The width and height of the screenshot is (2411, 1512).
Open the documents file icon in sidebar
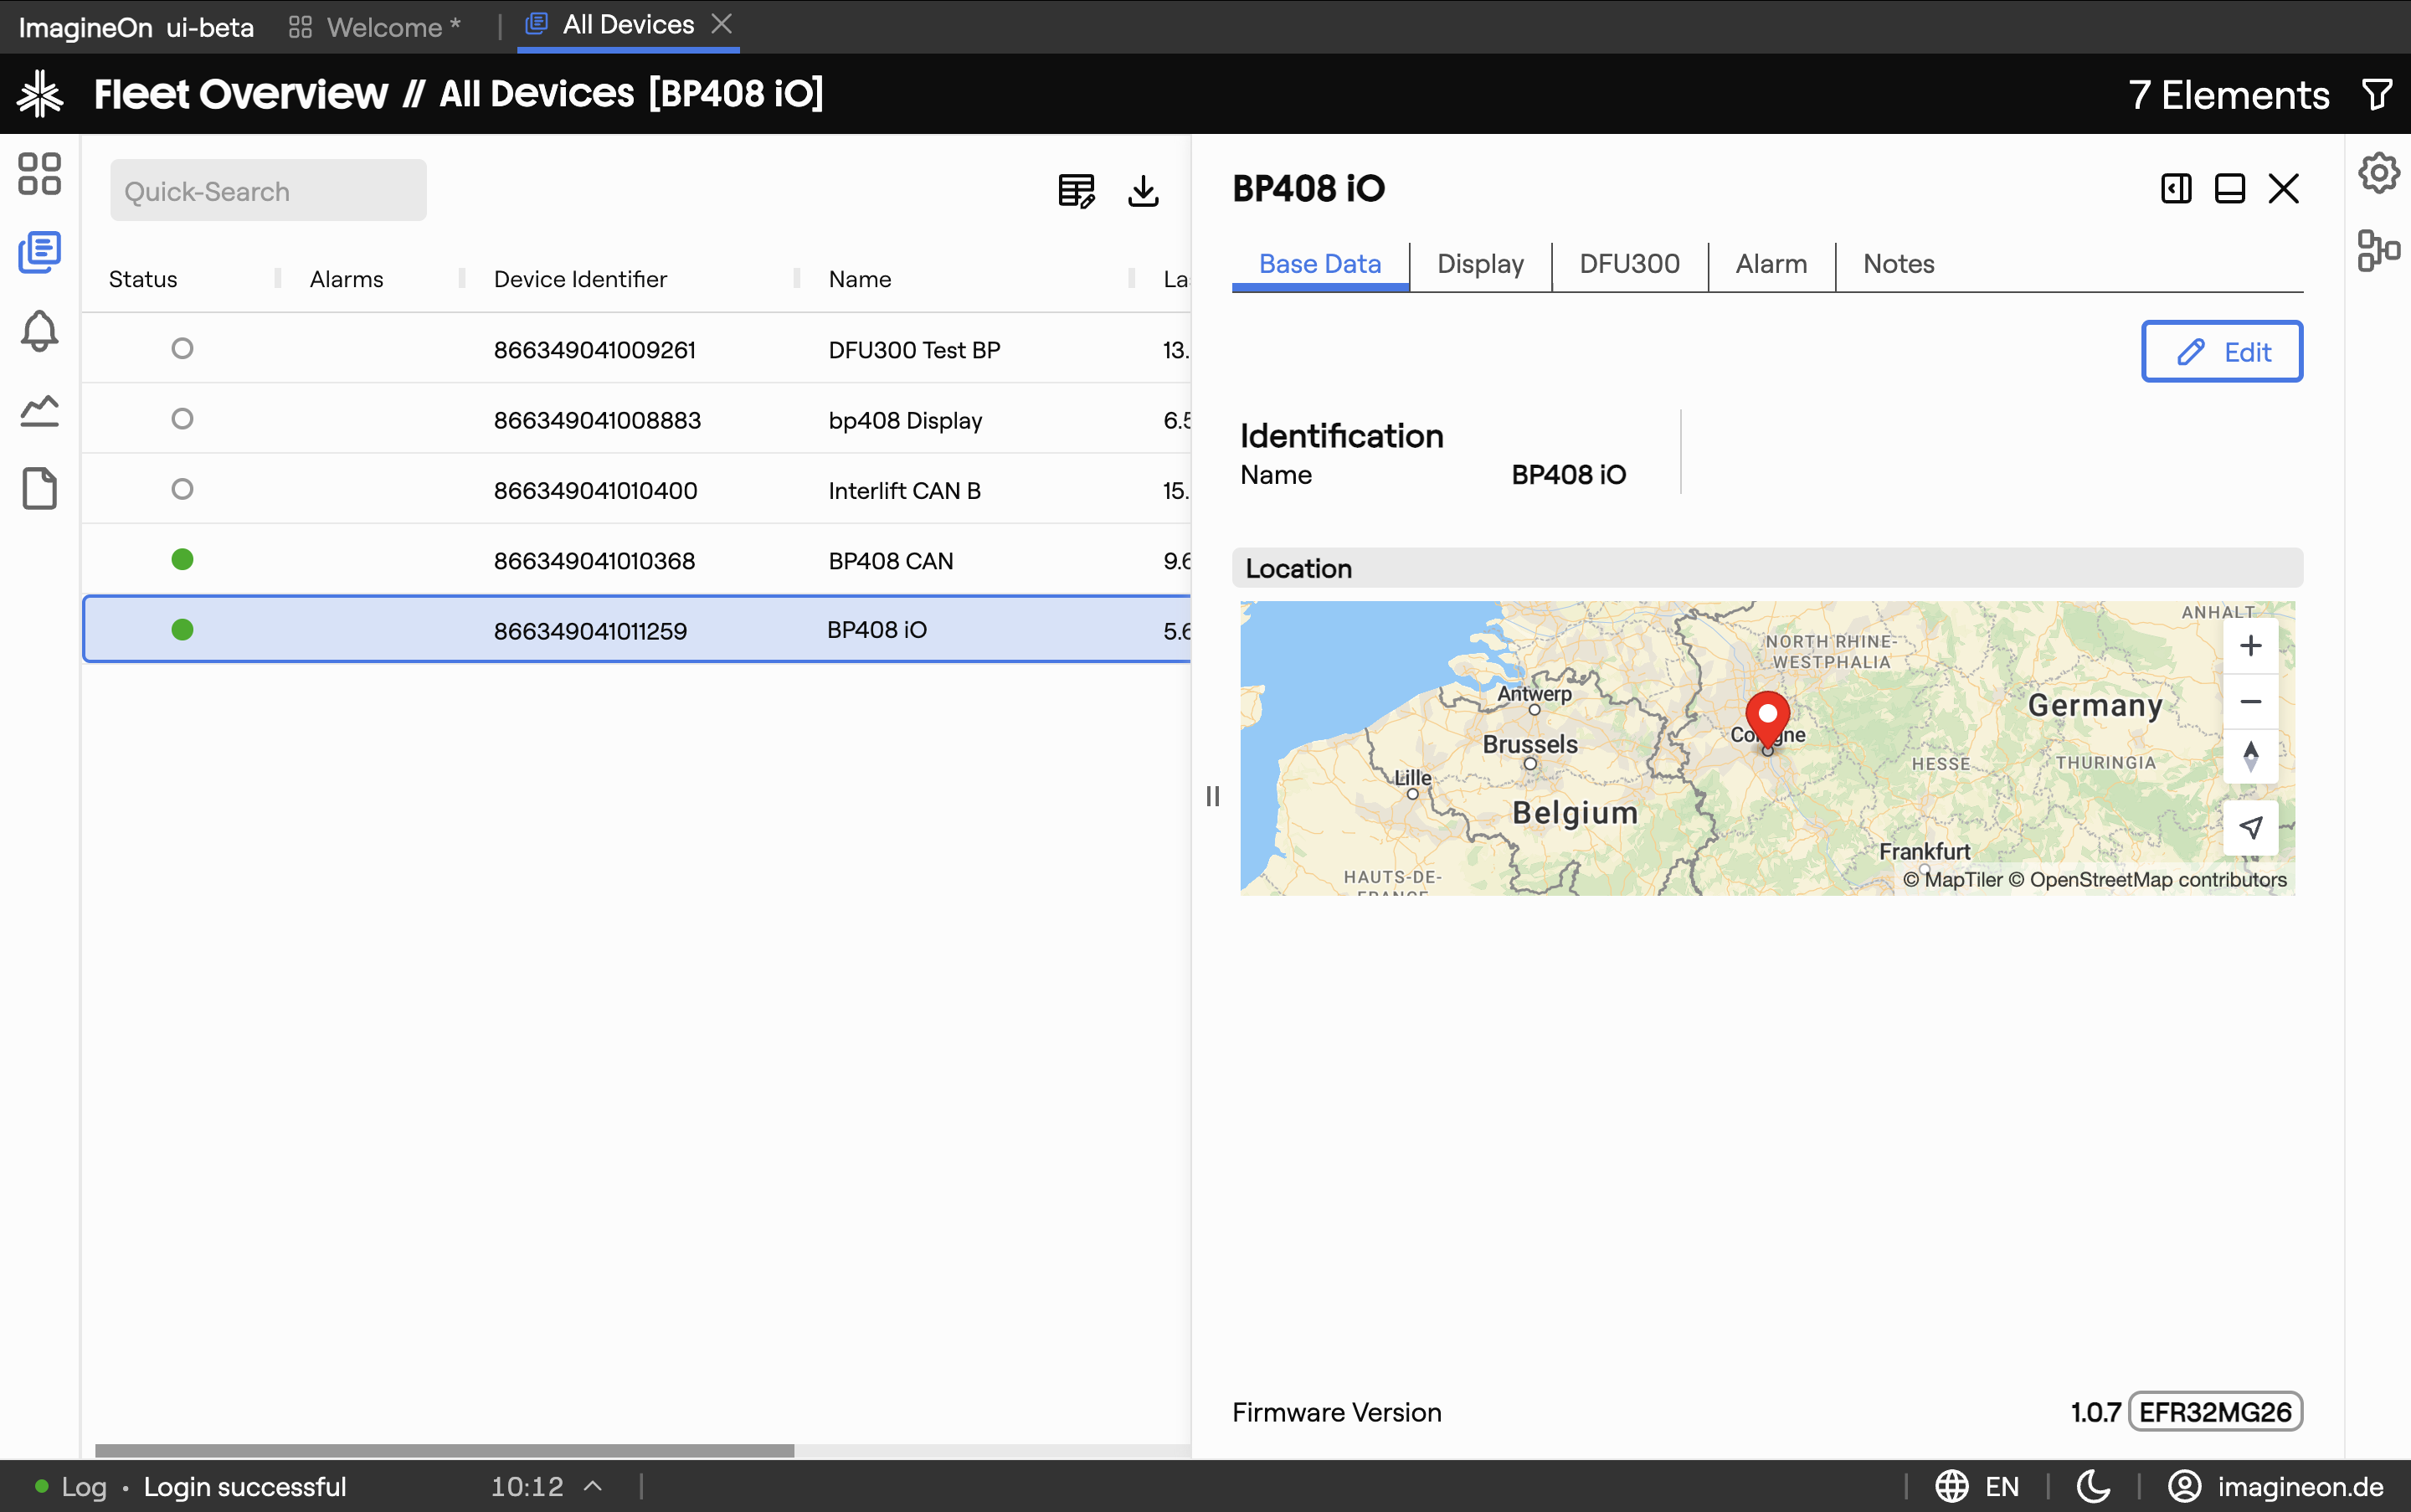click(x=39, y=489)
